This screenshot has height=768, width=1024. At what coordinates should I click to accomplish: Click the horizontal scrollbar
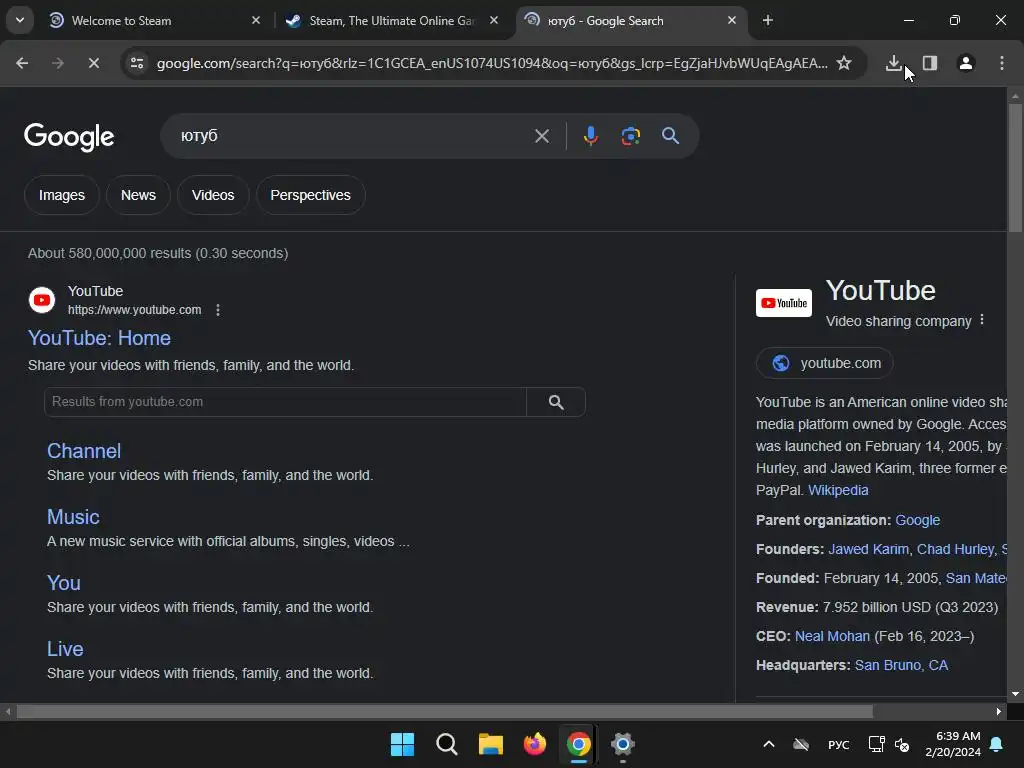(445, 712)
